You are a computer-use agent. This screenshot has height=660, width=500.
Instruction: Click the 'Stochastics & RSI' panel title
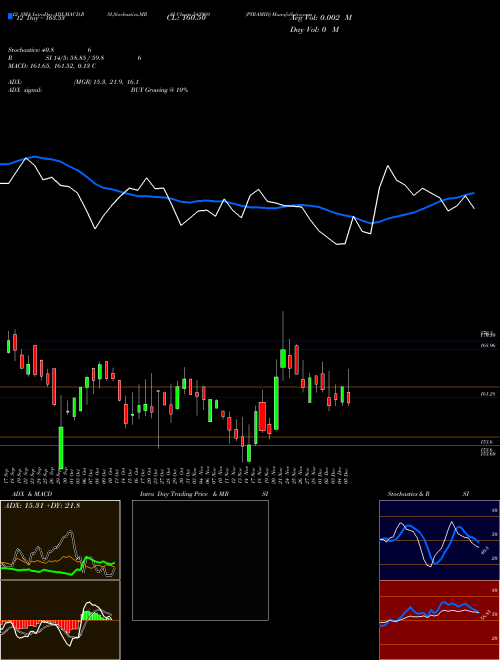click(428, 494)
